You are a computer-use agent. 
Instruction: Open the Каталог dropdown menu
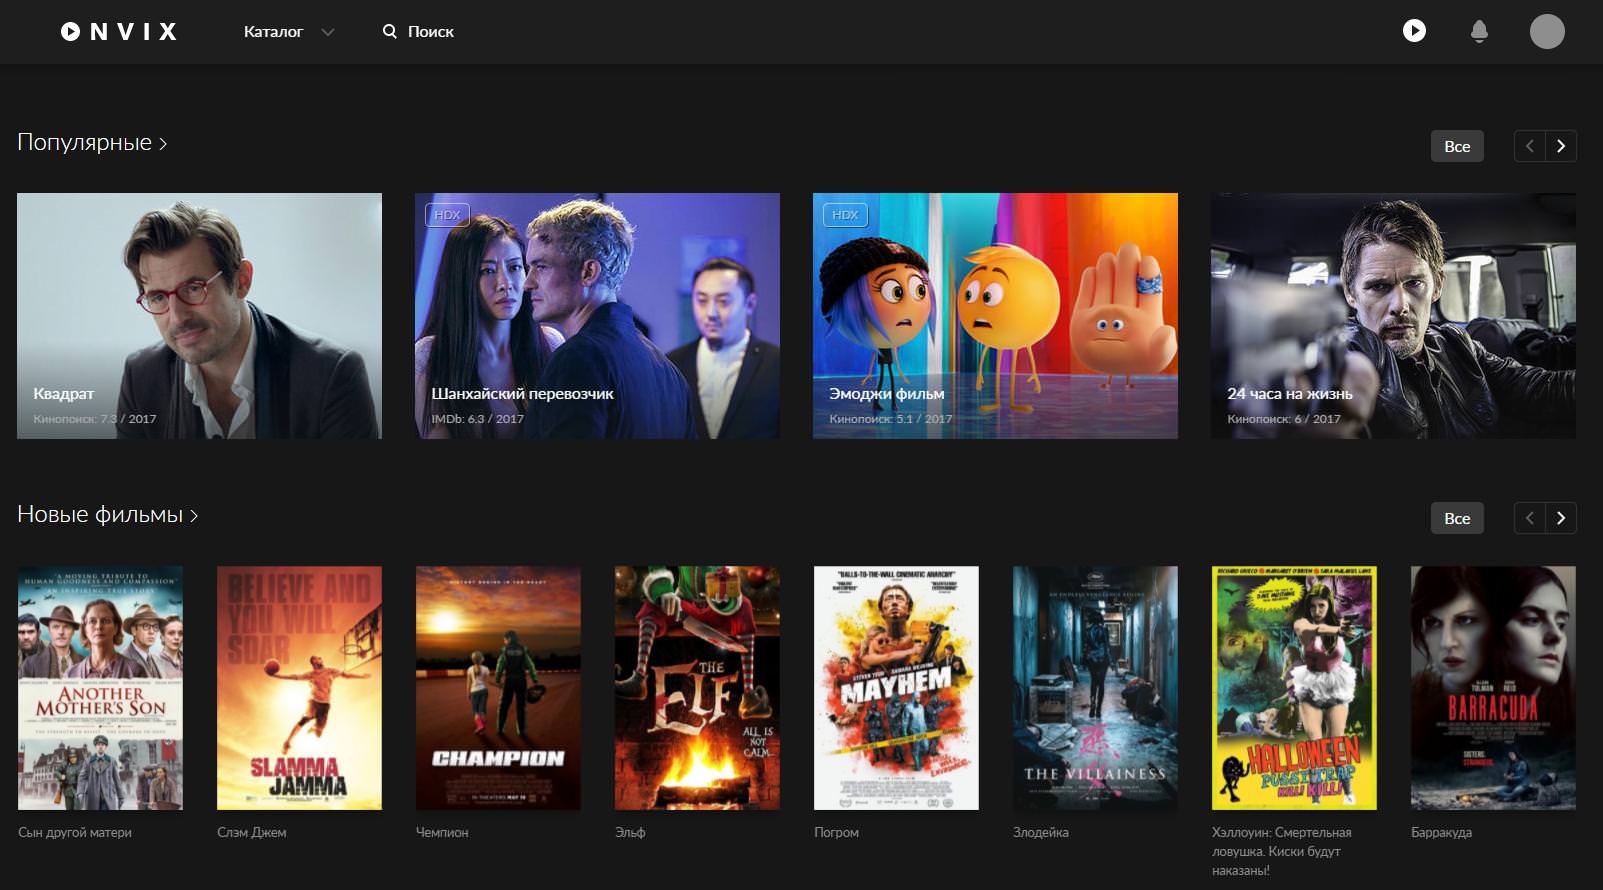coord(288,32)
